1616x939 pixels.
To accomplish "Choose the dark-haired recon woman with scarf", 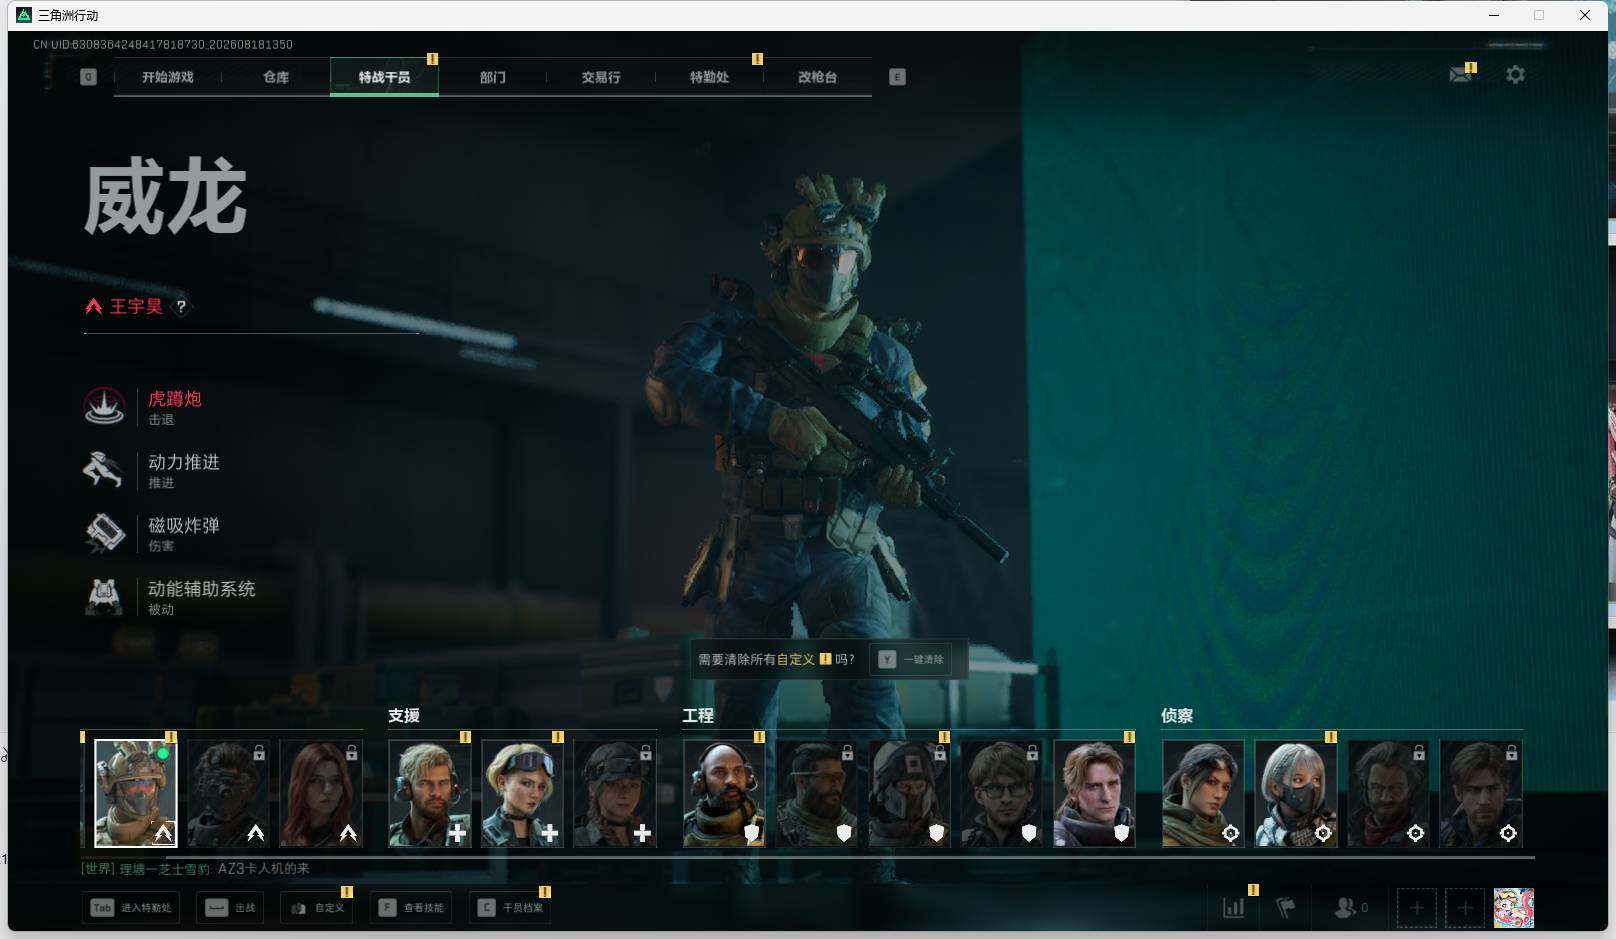I will coord(1203,793).
